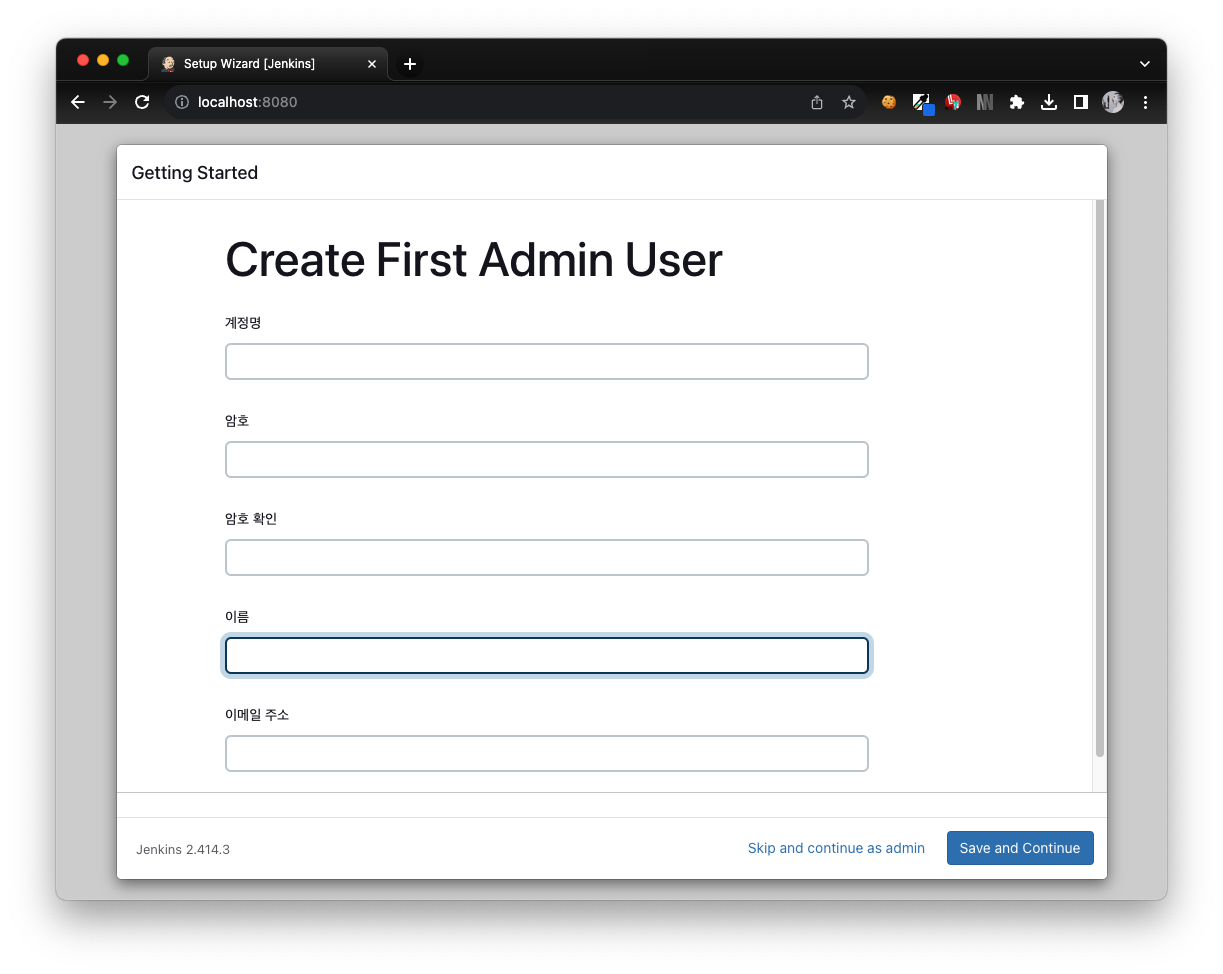The width and height of the screenshot is (1223, 974).
Task: Focus the 계정명 username field
Action: coord(547,361)
